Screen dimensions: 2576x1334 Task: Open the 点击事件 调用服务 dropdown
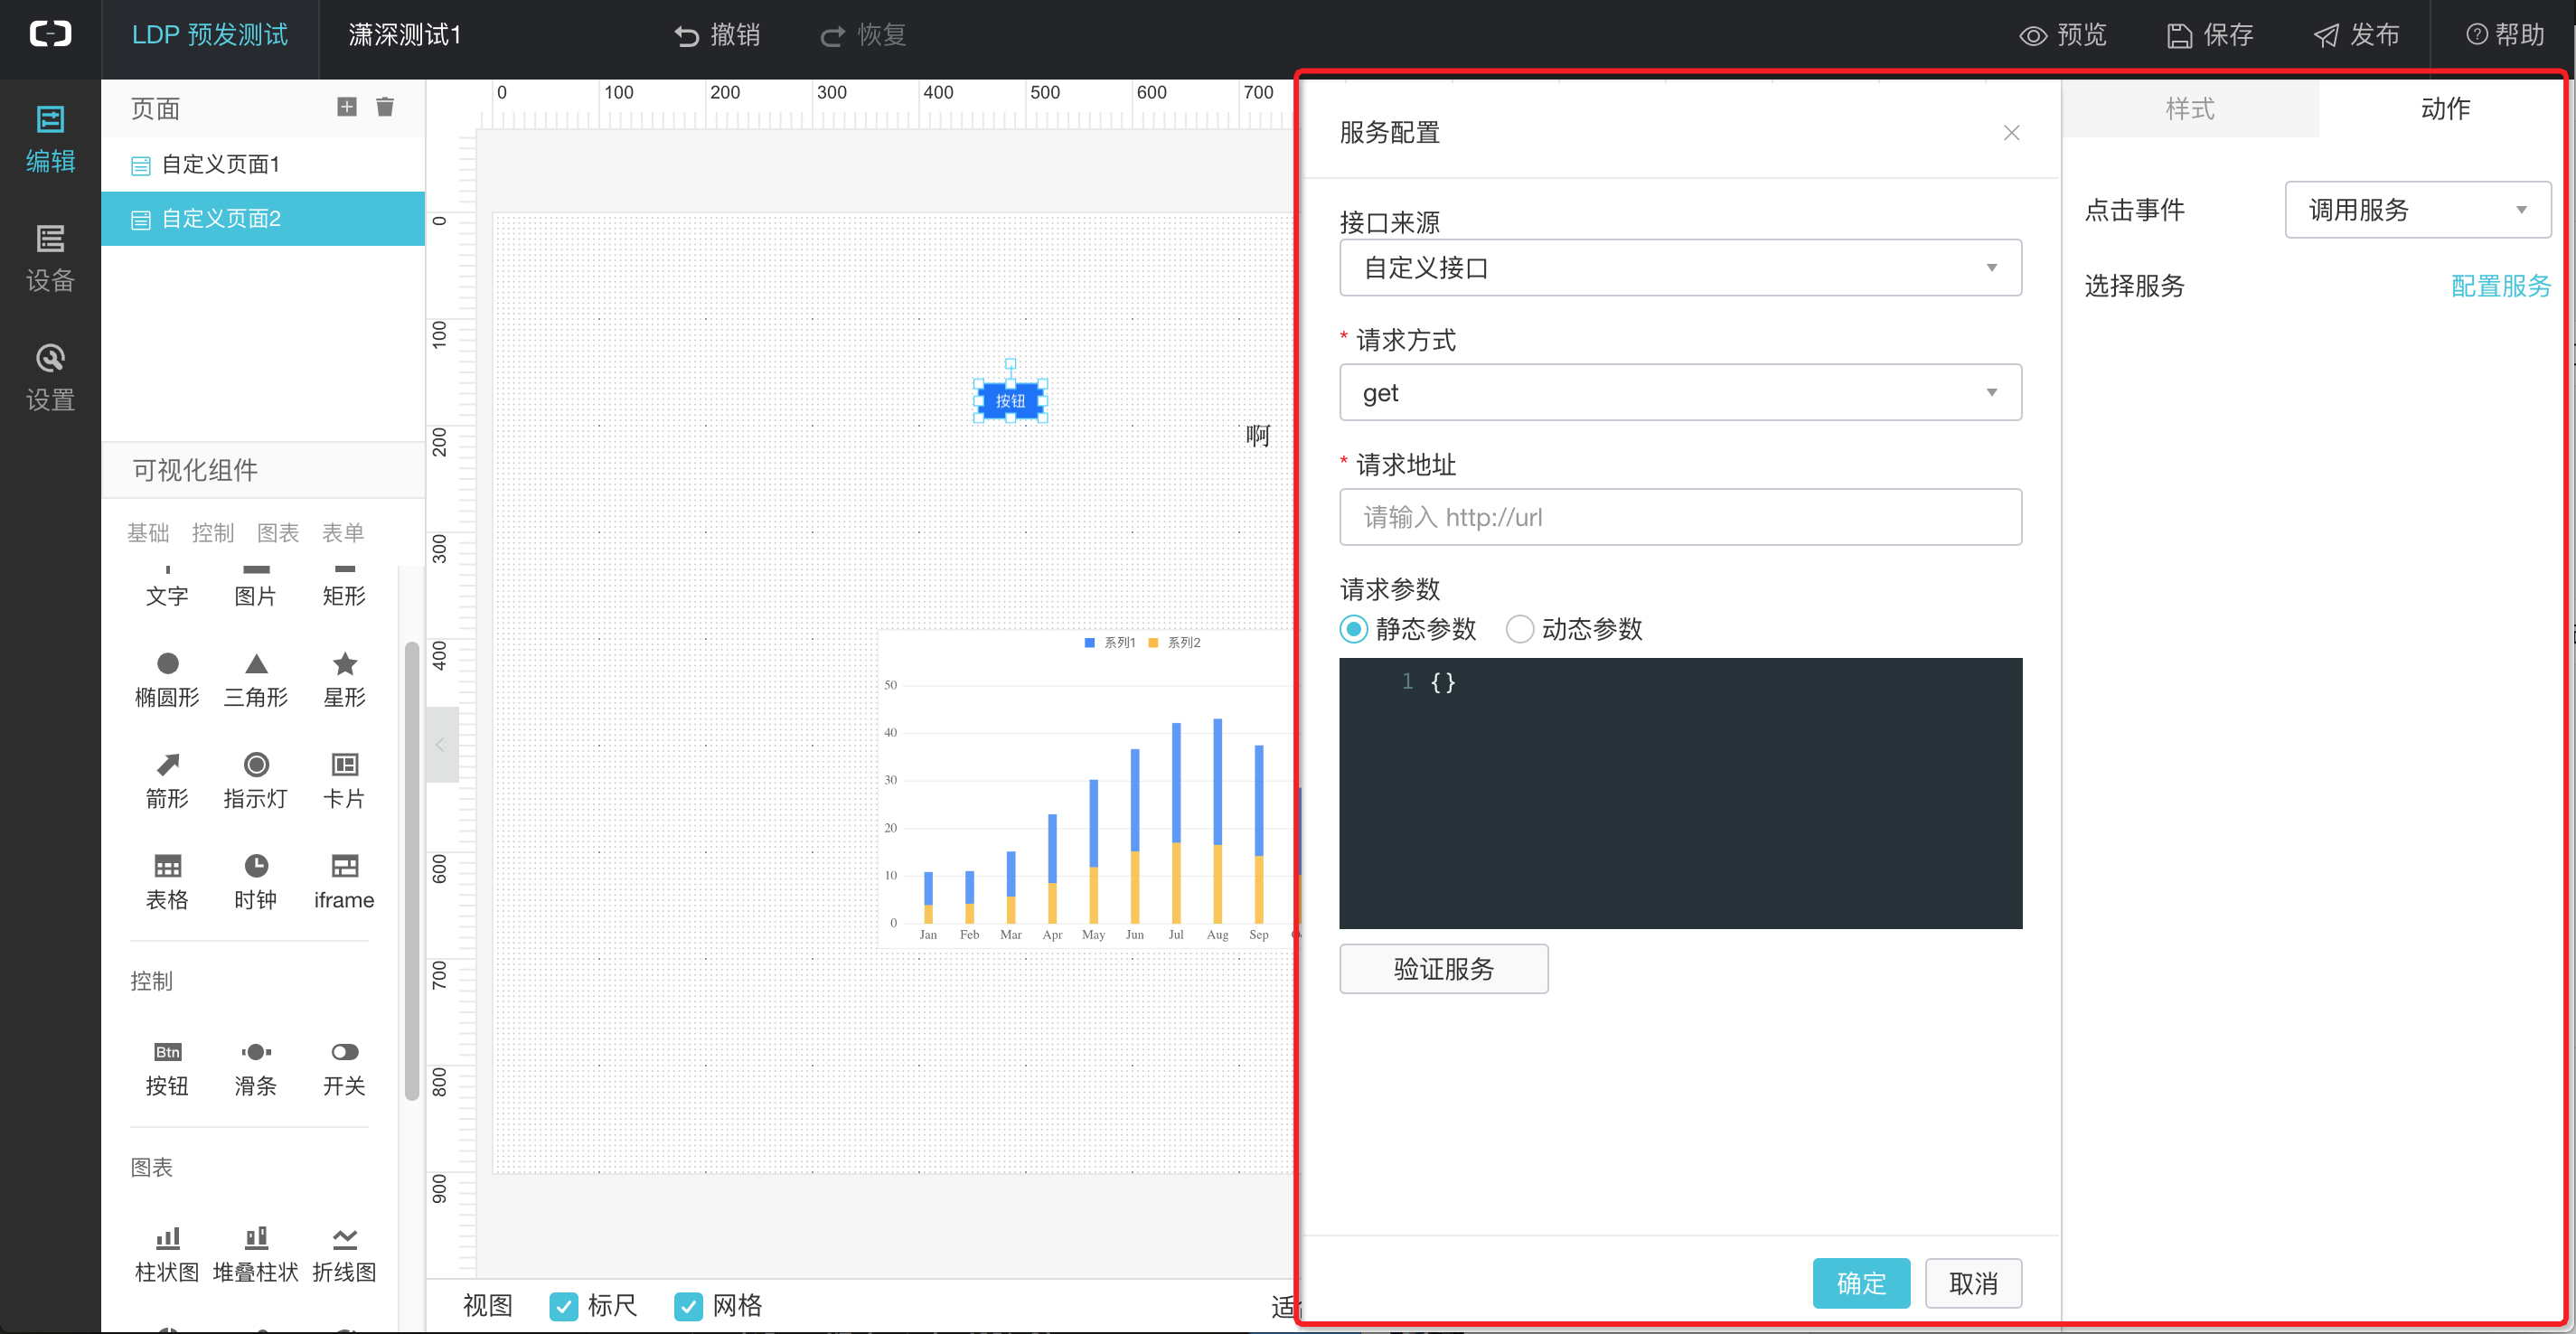click(2417, 209)
